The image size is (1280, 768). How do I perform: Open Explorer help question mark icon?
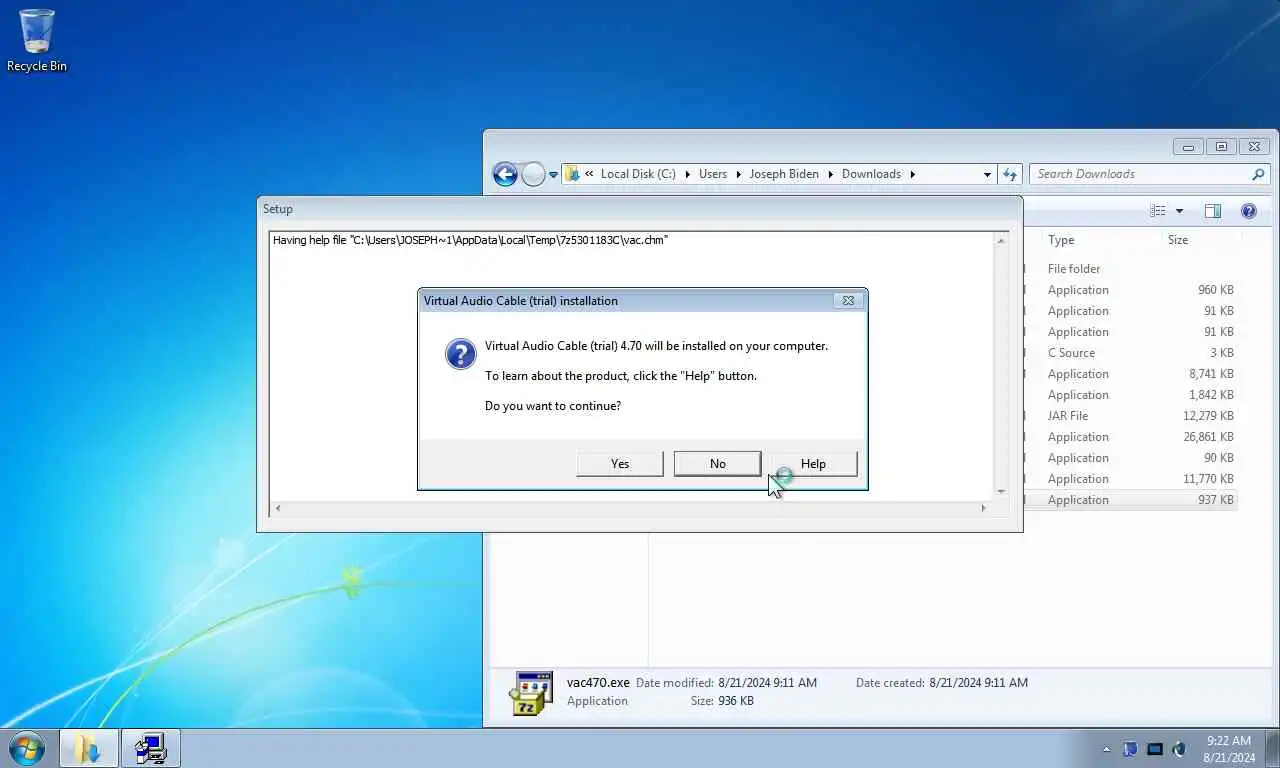coord(1249,211)
